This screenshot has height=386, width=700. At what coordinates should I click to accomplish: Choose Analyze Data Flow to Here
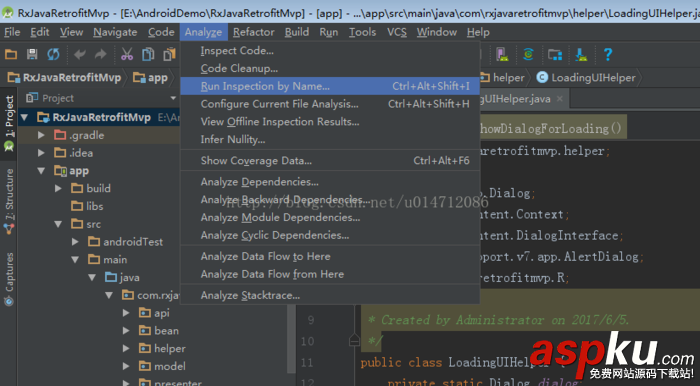330,257
